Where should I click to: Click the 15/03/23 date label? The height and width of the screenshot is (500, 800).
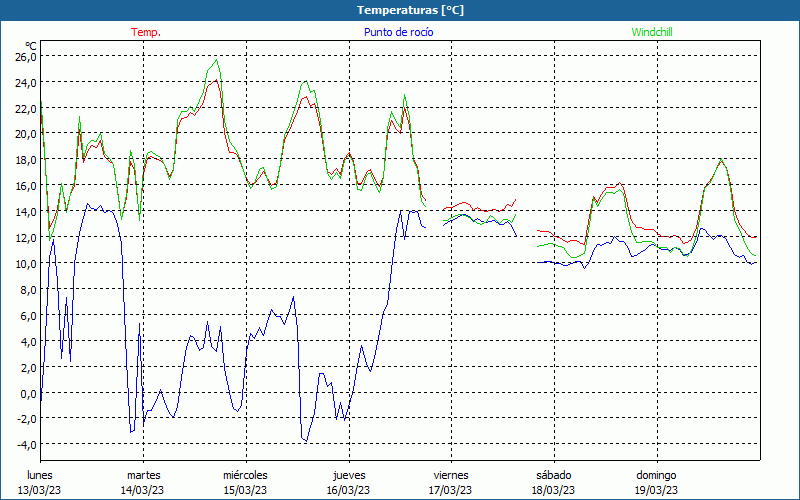[x=245, y=490]
